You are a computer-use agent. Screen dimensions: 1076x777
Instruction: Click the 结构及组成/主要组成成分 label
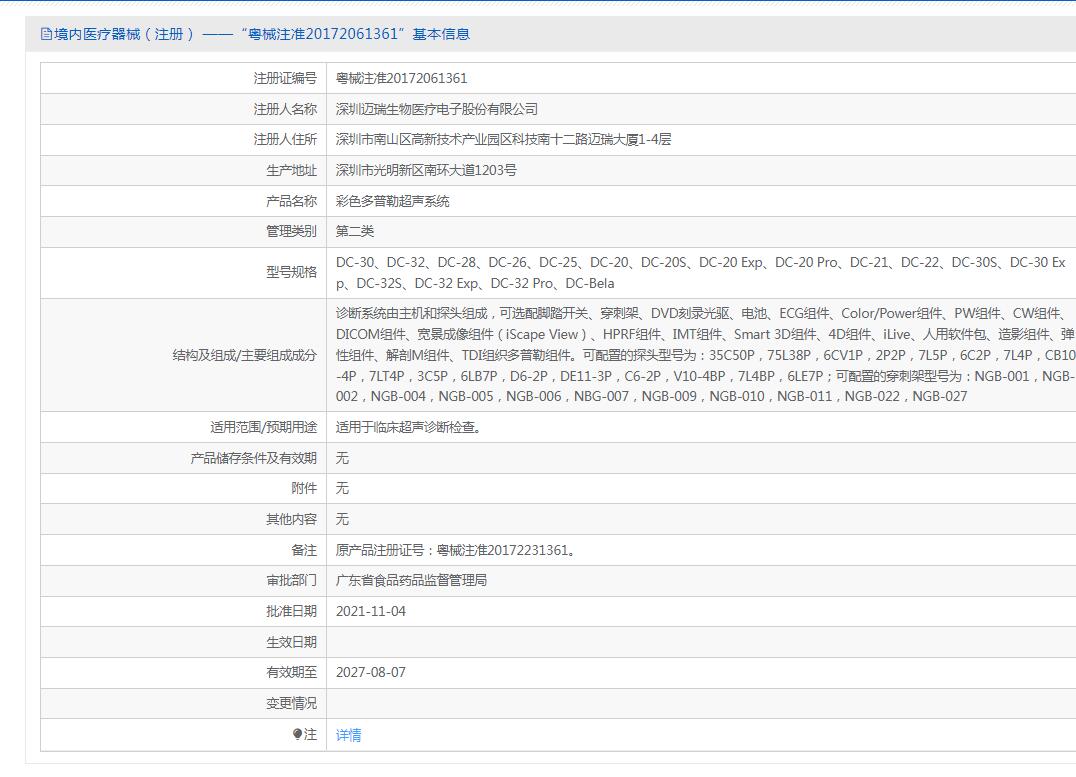[x=245, y=356]
